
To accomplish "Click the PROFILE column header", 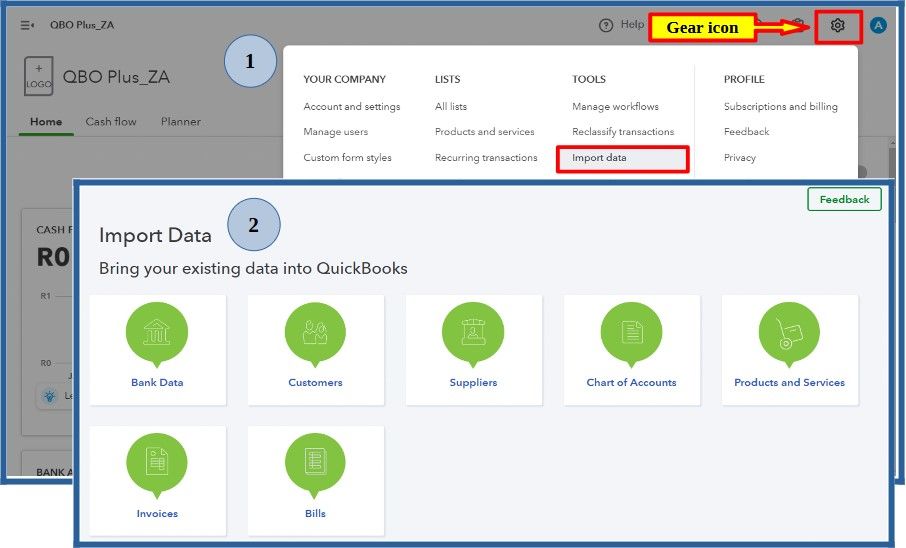I will coord(744,79).
